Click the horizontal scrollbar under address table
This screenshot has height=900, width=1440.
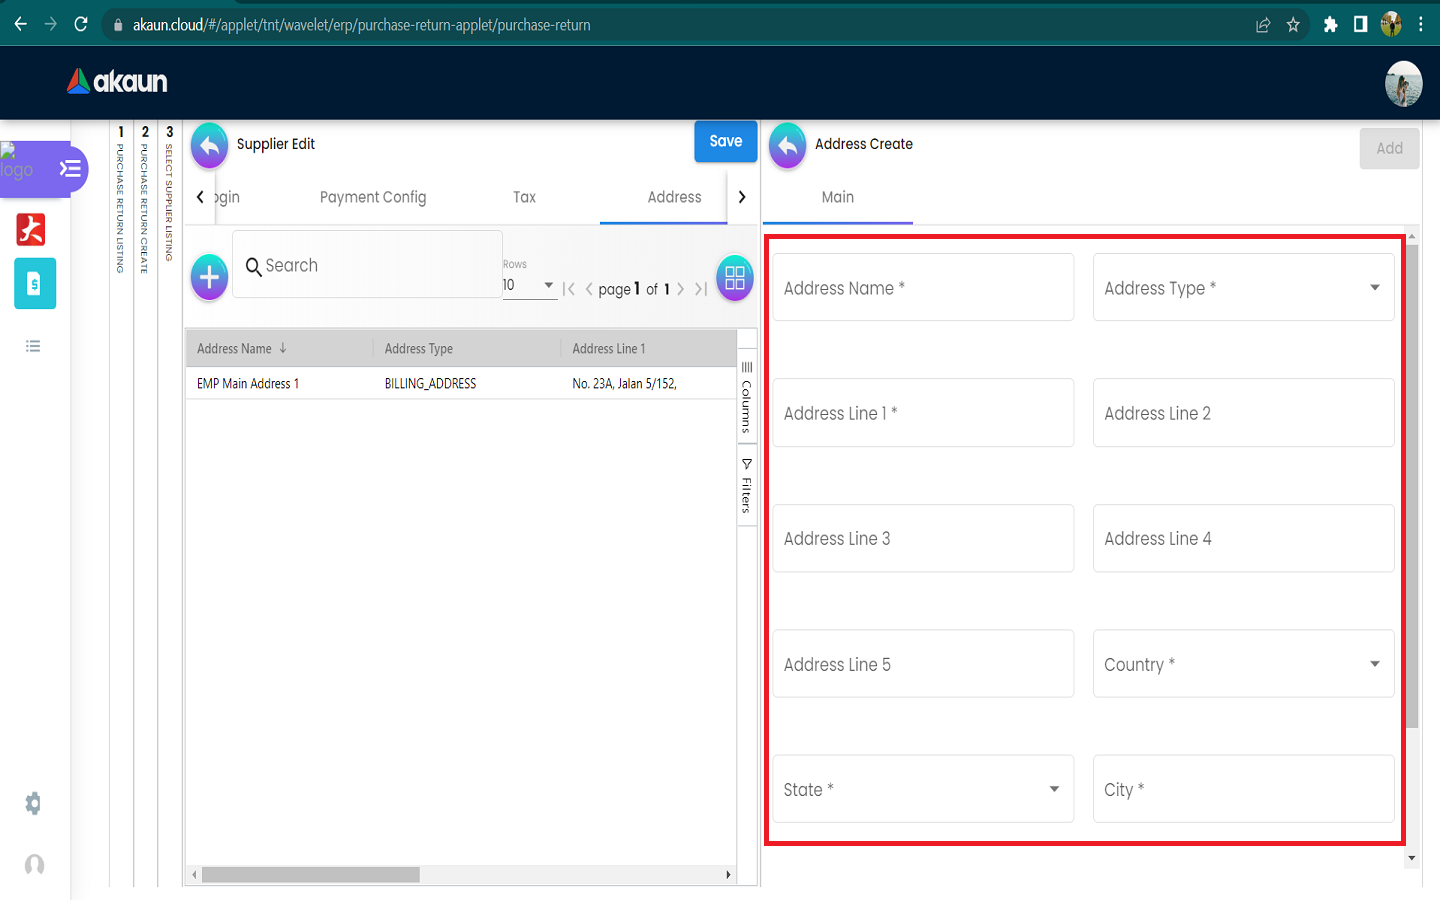pos(310,875)
